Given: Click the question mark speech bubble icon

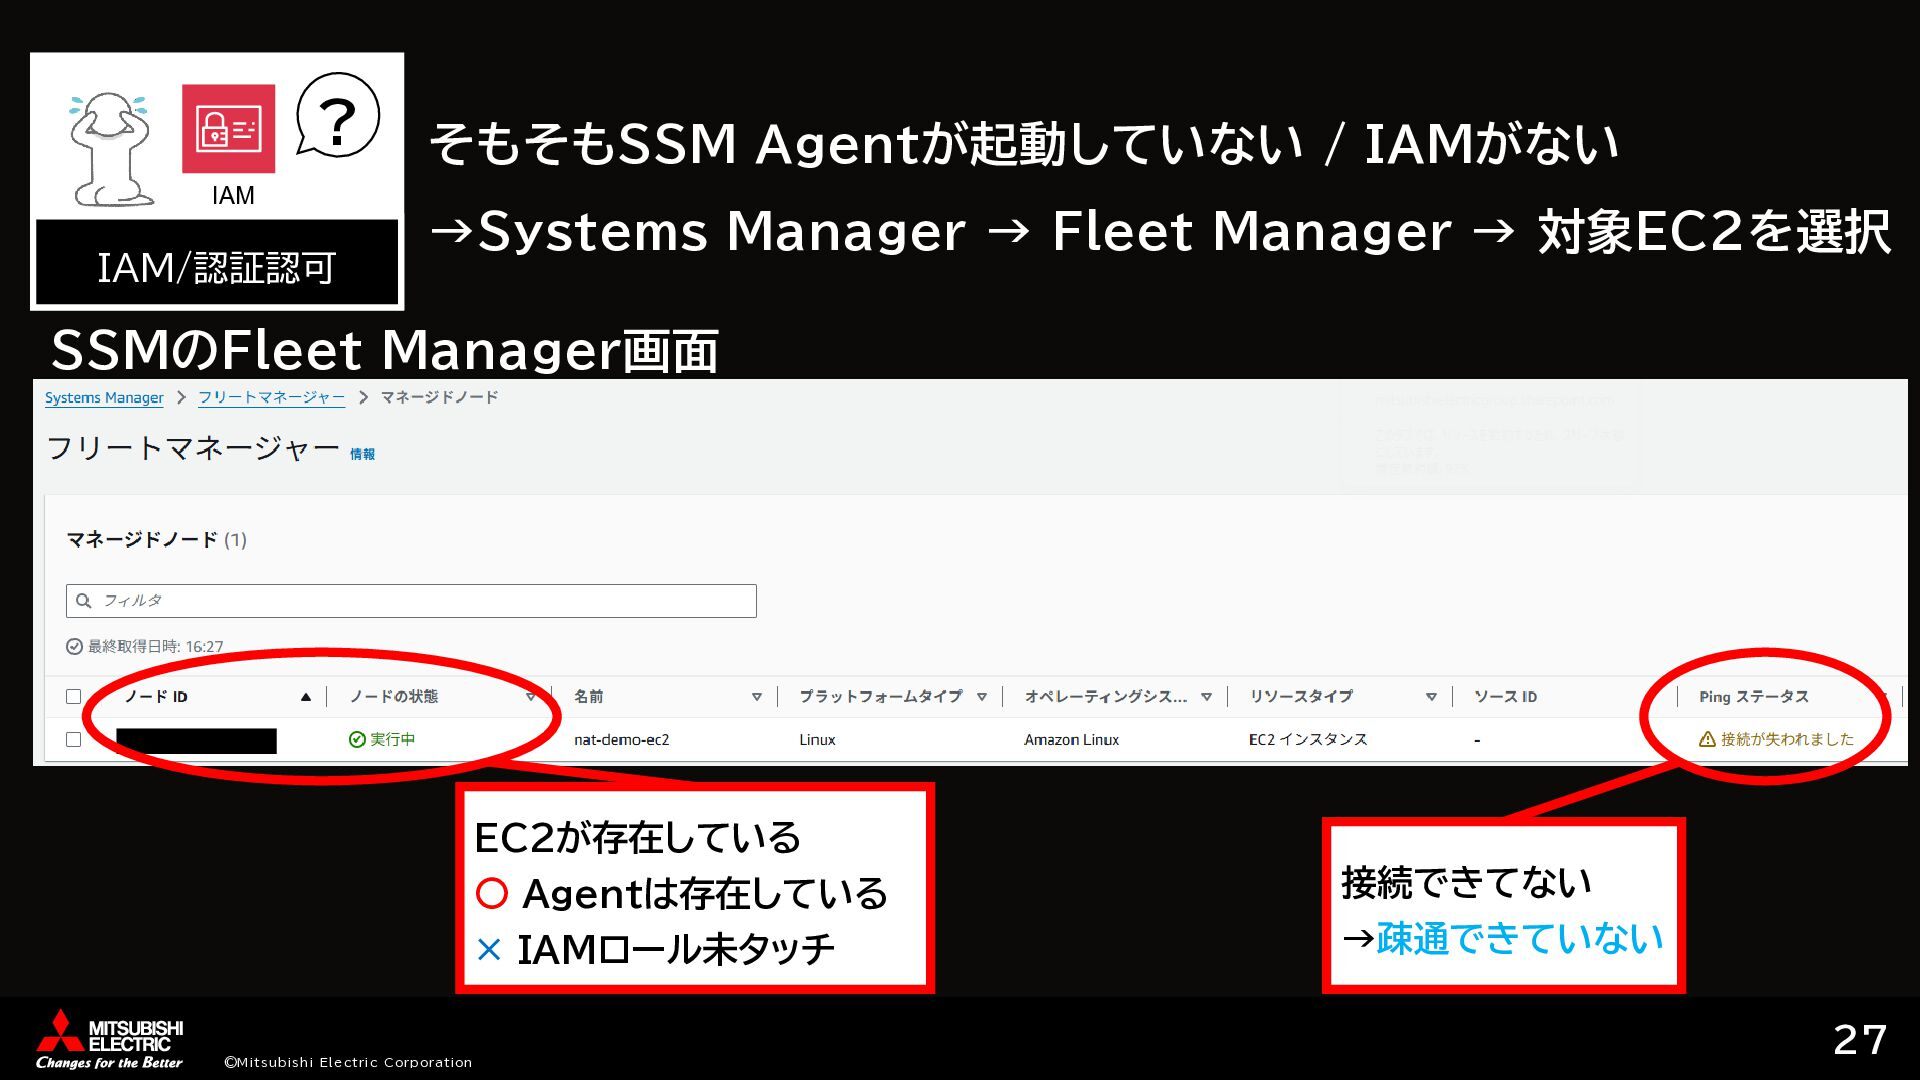Looking at the screenshot, I should [x=338, y=116].
